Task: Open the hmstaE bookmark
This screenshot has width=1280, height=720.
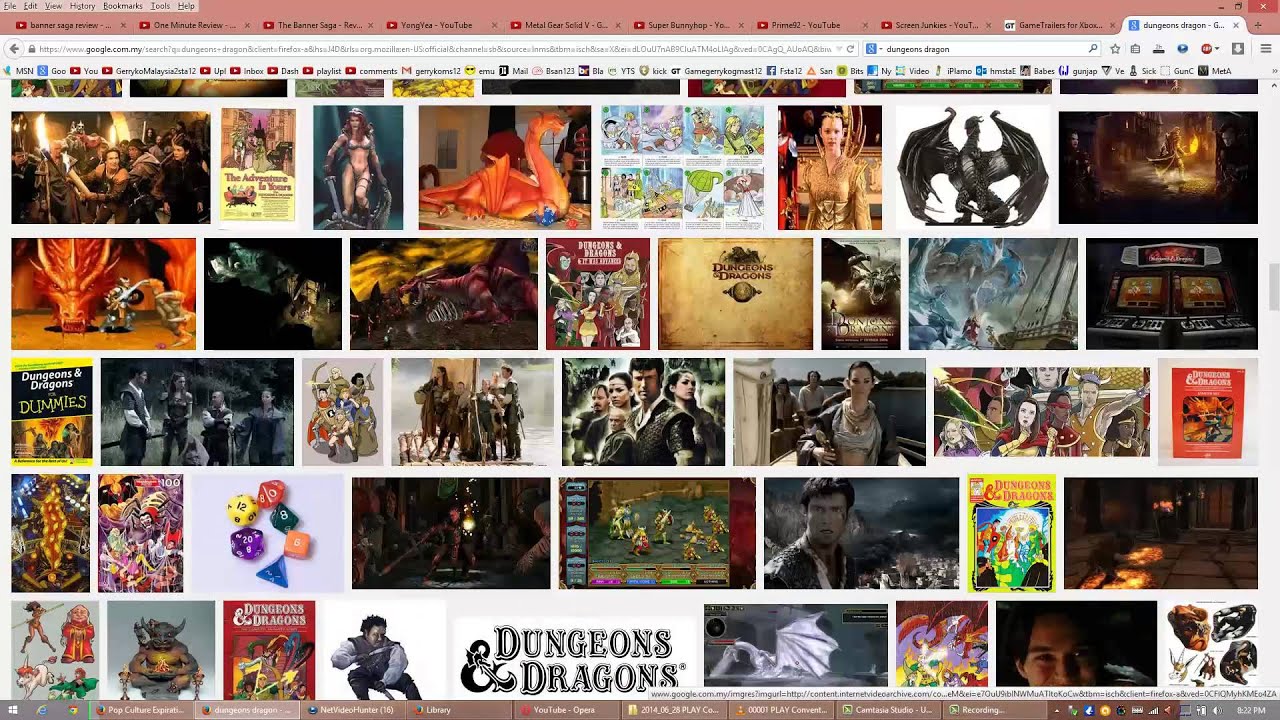Action: [x=995, y=71]
